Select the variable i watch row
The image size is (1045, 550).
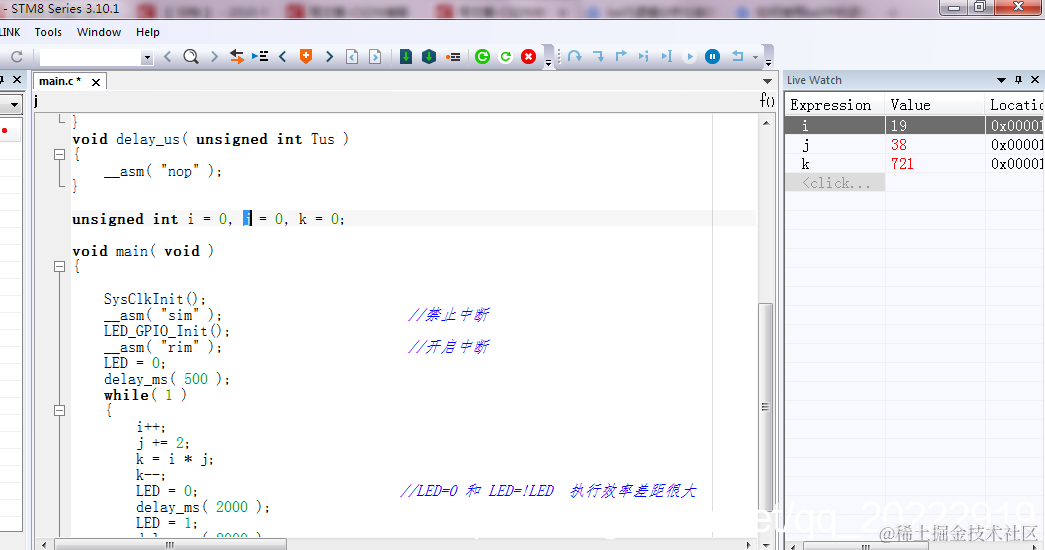[914, 125]
